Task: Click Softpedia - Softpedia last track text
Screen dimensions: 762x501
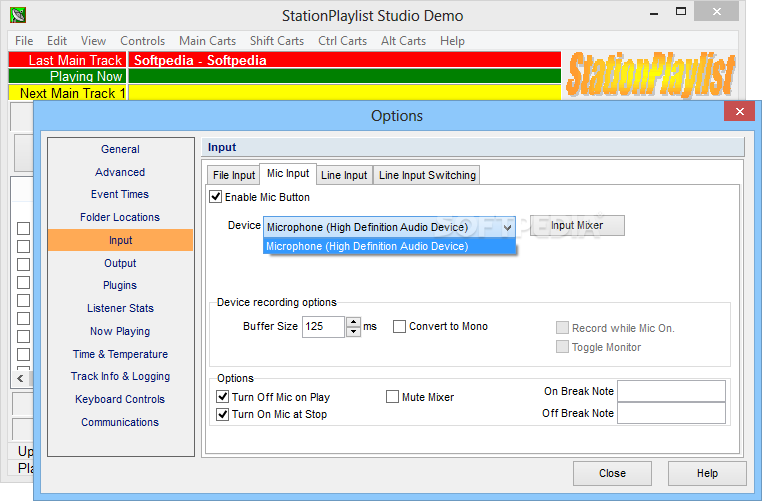Action: 200,60
